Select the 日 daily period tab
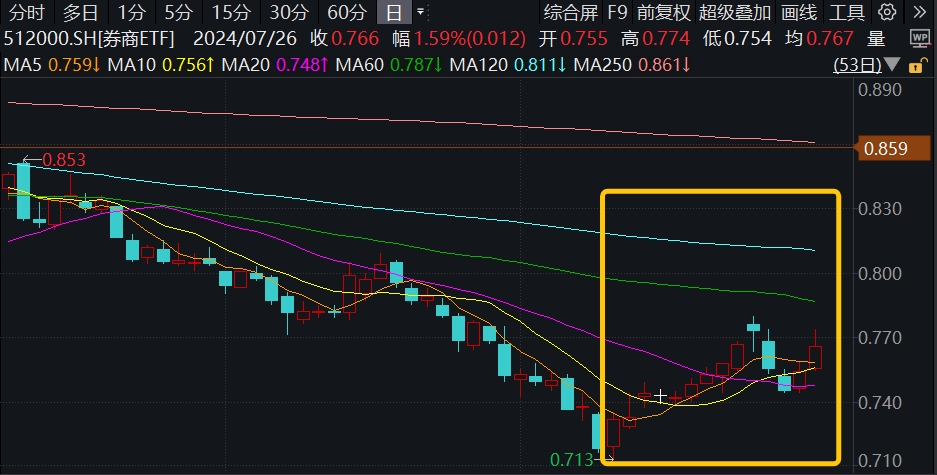 pyautogui.click(x=394, y=12)
